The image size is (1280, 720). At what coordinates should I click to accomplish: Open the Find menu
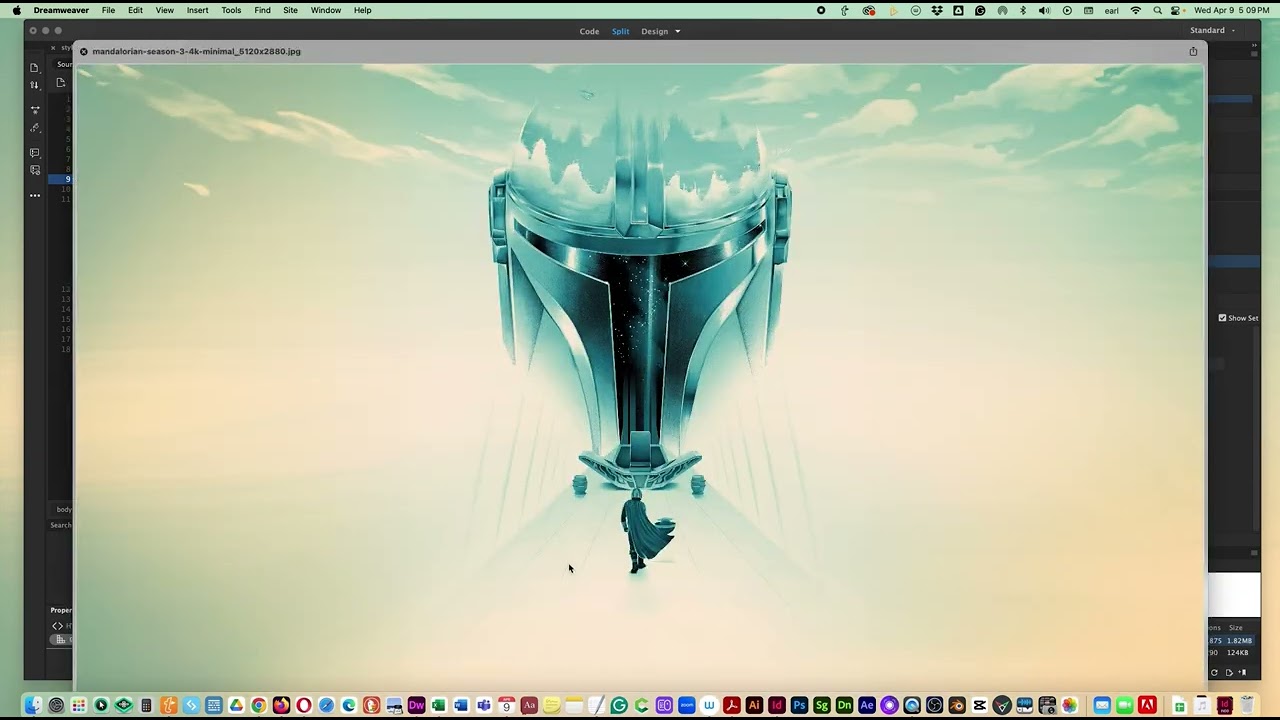(262, 10)
